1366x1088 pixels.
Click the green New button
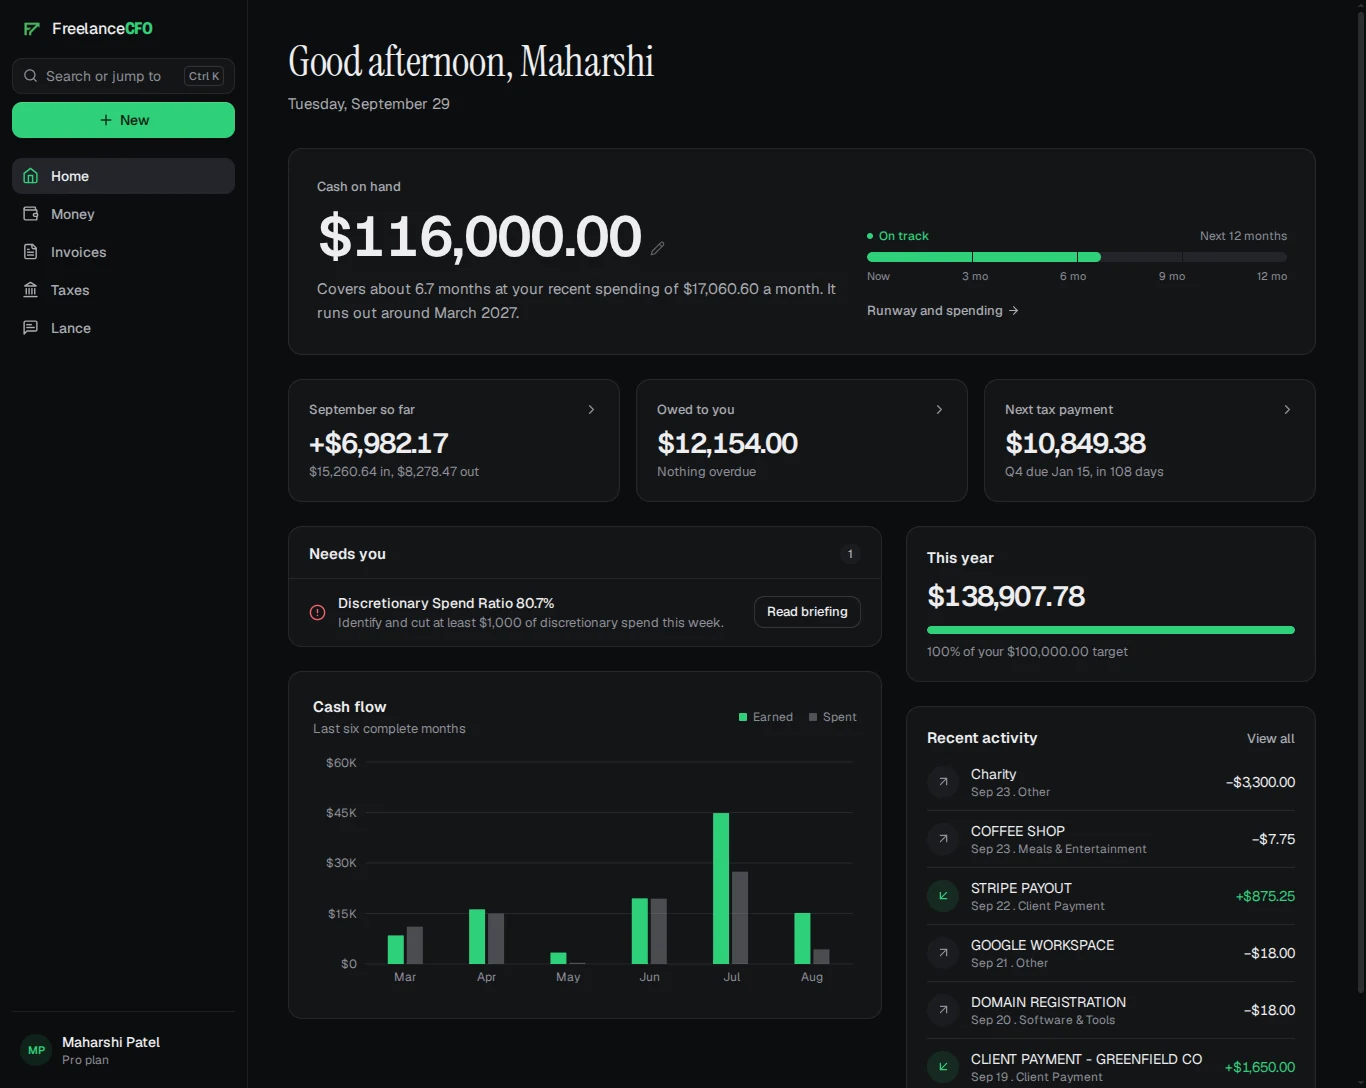coord(123,120)
